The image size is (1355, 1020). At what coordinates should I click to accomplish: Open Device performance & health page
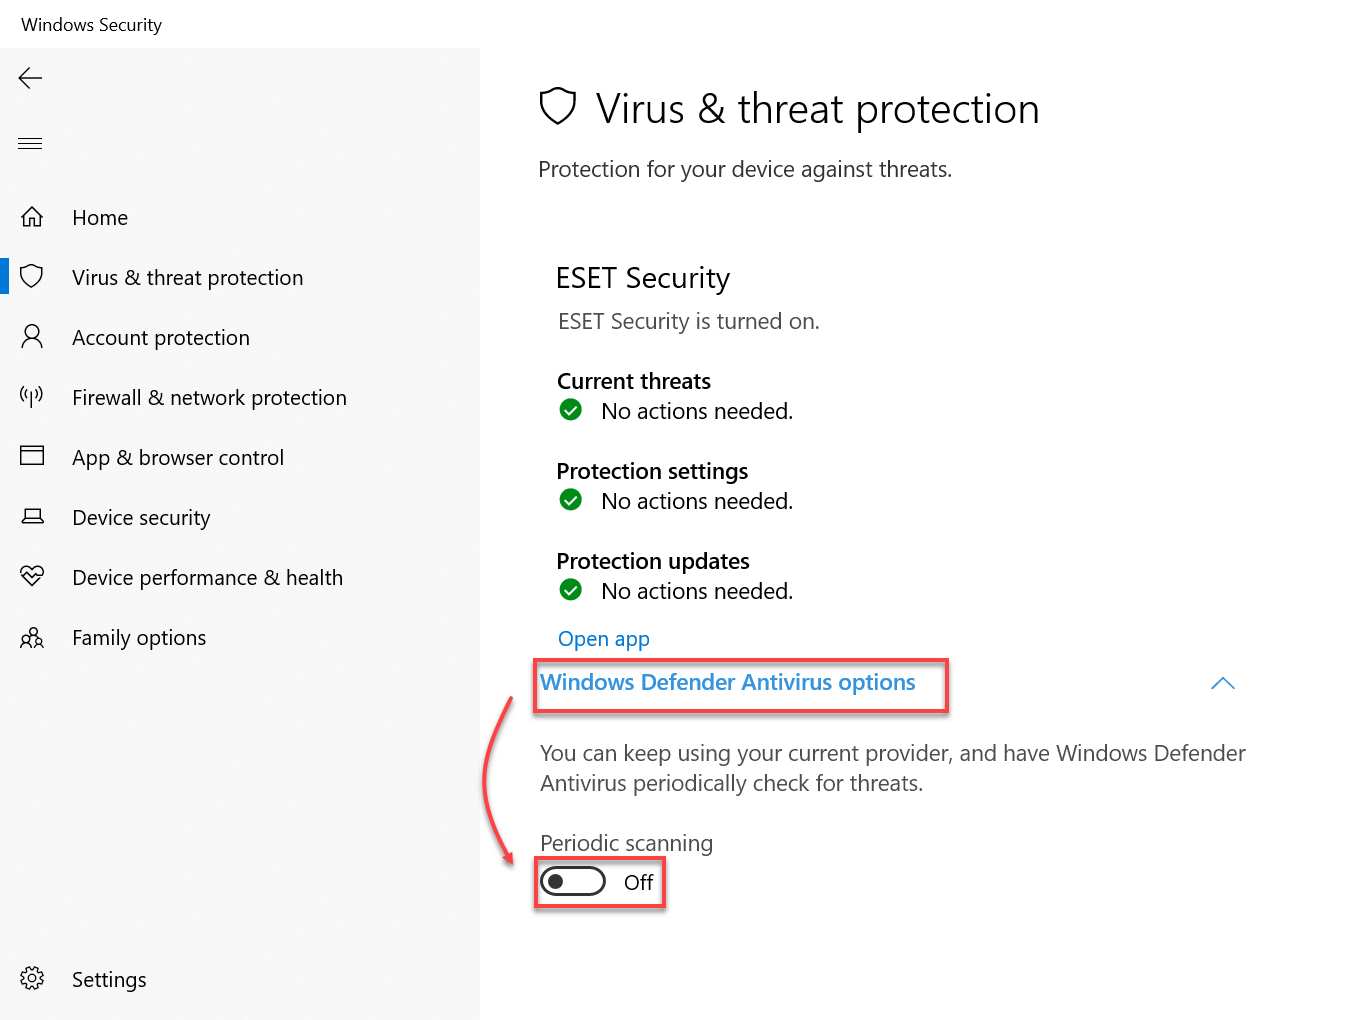[x=207, y=578]
